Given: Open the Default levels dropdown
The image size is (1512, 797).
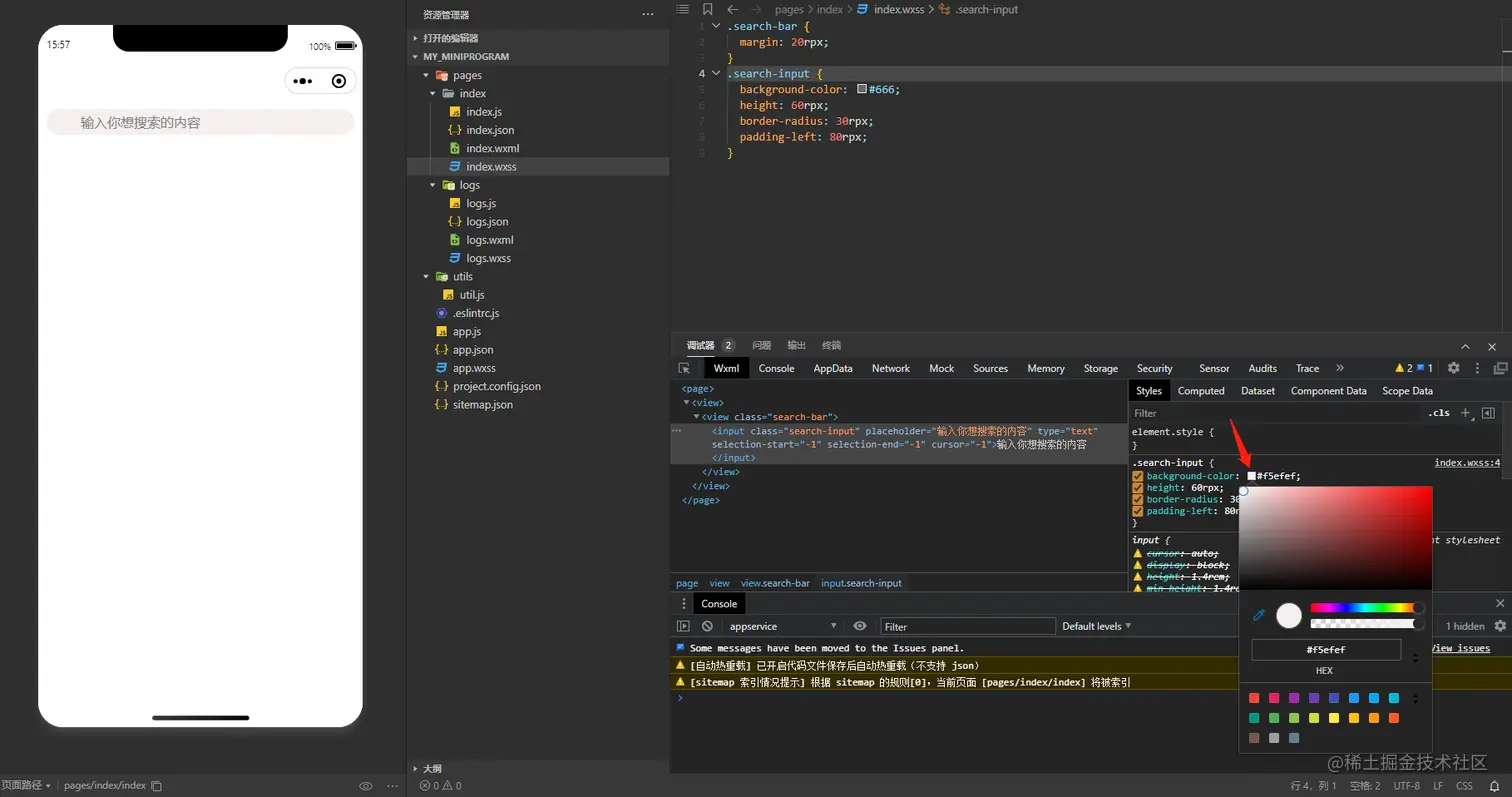Looking at the screenshot, I should click(x=1097, y=626).
